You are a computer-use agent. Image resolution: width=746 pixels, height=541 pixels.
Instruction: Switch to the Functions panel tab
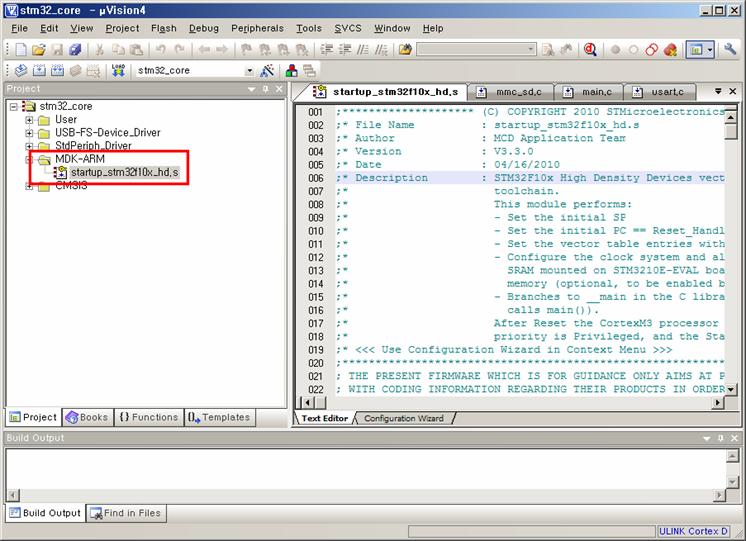pos(148,417)
